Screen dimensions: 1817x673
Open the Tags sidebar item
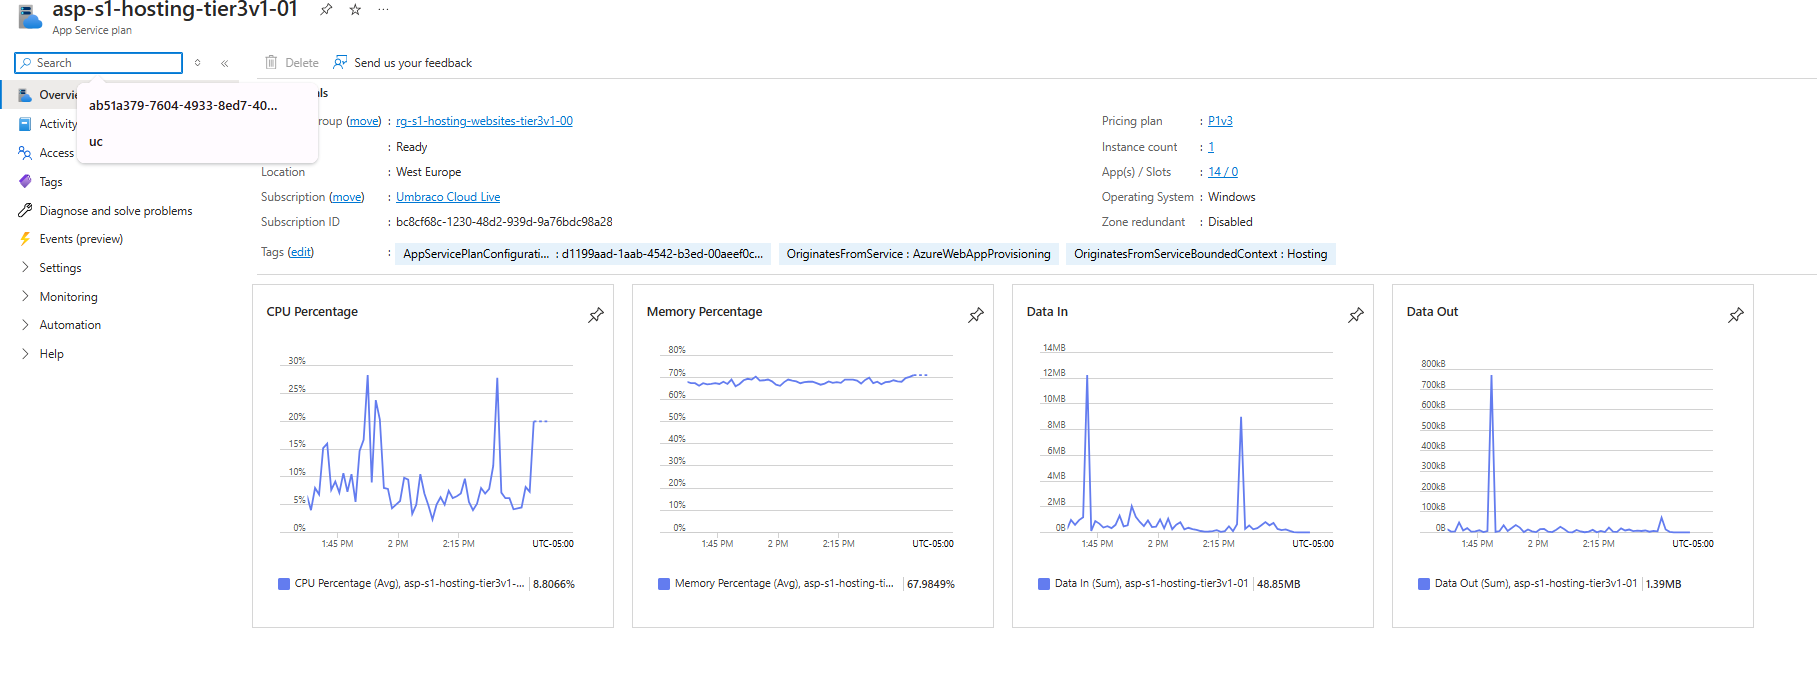[x=50, y=182]
